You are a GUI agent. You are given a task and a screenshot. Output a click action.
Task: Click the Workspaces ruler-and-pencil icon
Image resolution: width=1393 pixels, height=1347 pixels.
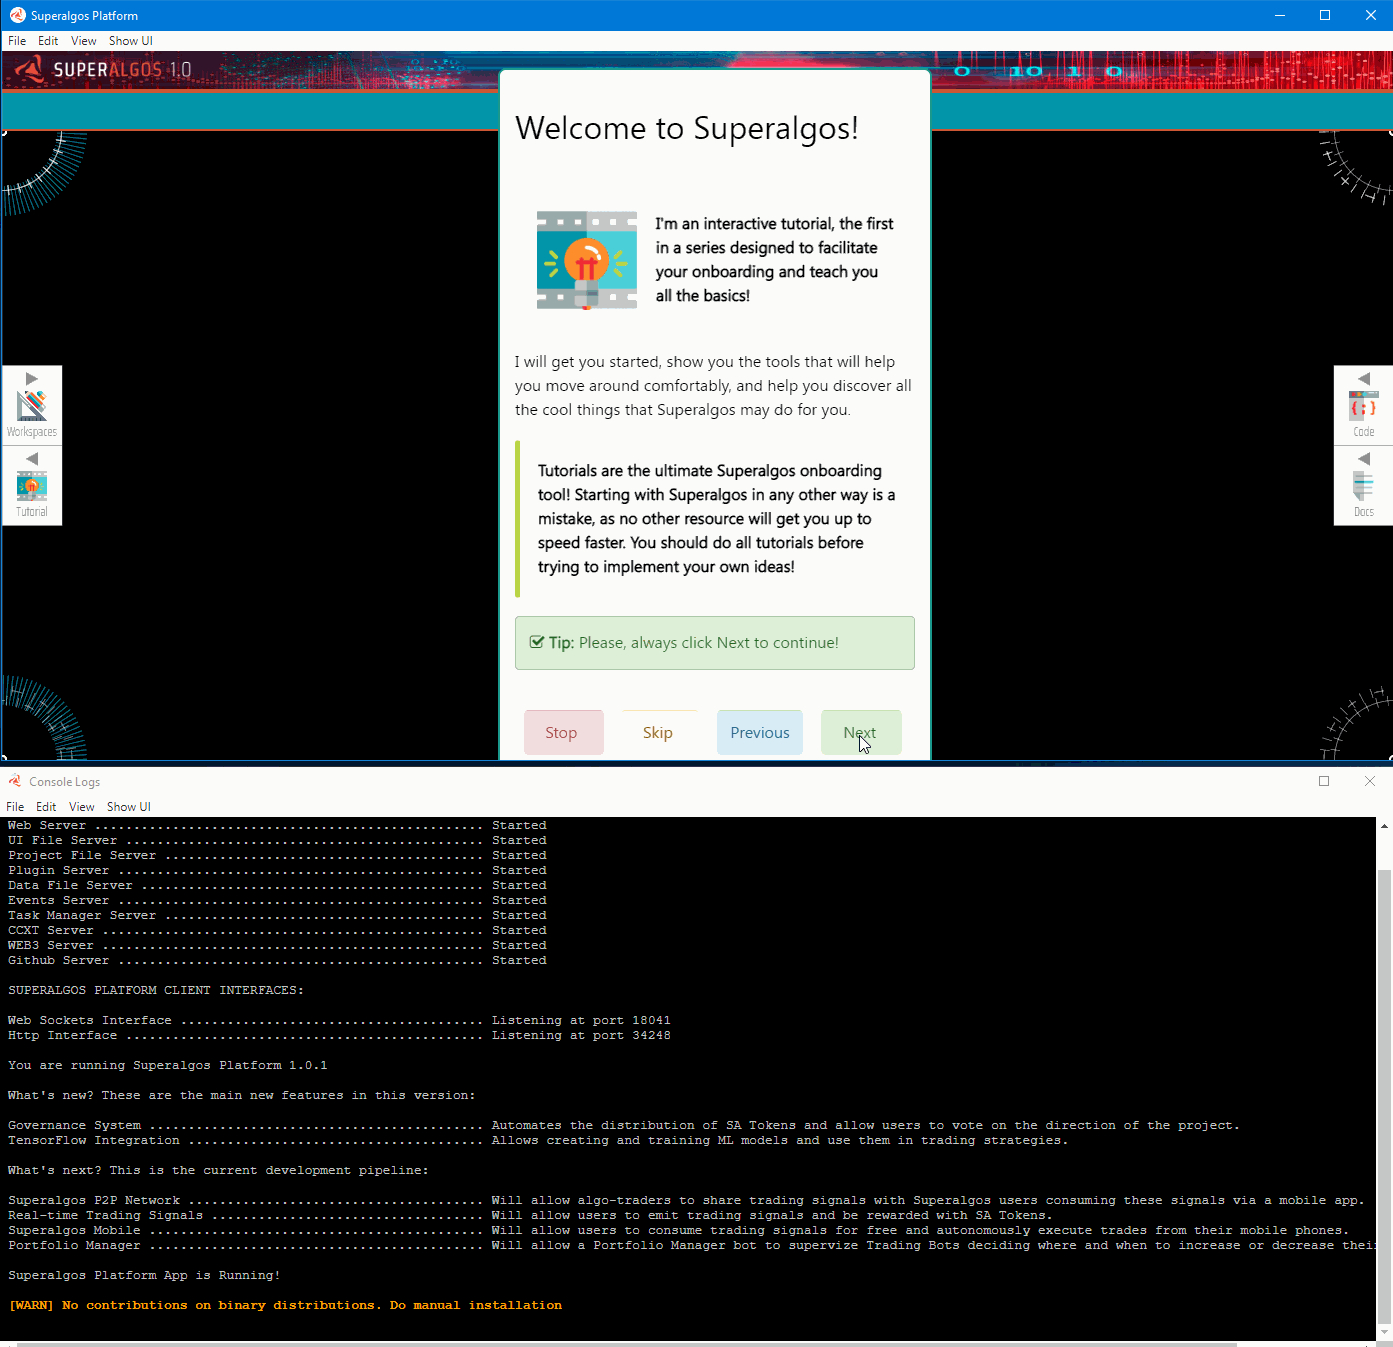32,406
